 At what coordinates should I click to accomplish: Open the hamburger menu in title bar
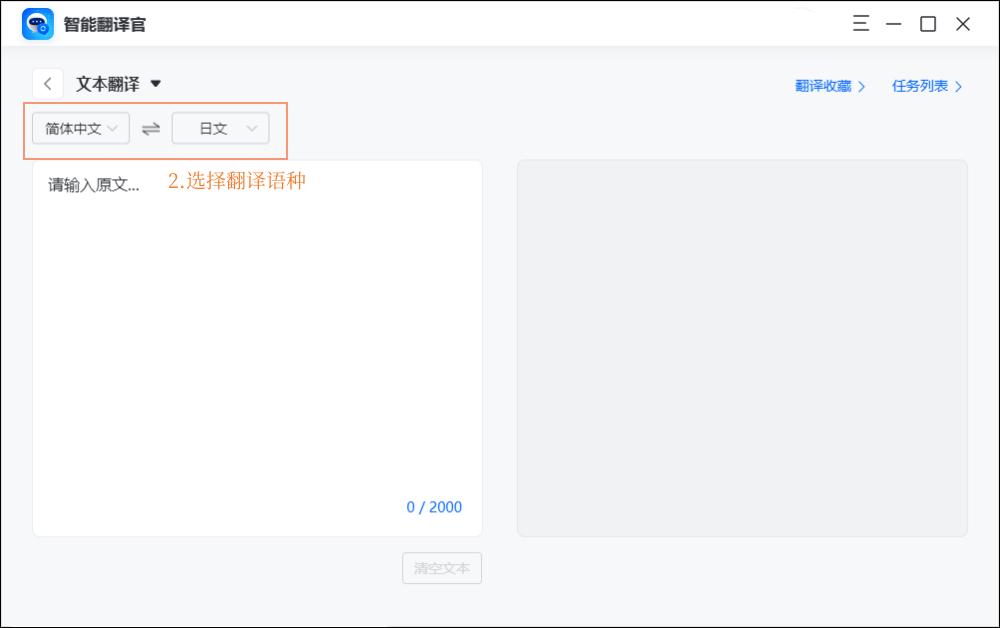pos(861,24)
